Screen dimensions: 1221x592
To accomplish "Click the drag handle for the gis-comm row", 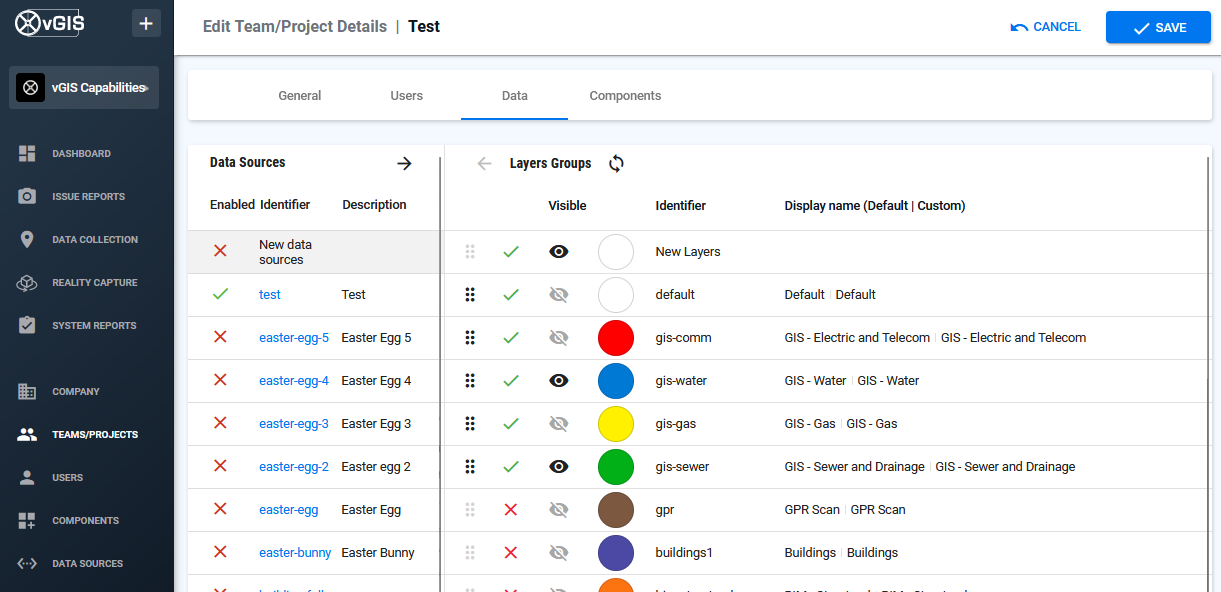I will click(x=470, y=338).
